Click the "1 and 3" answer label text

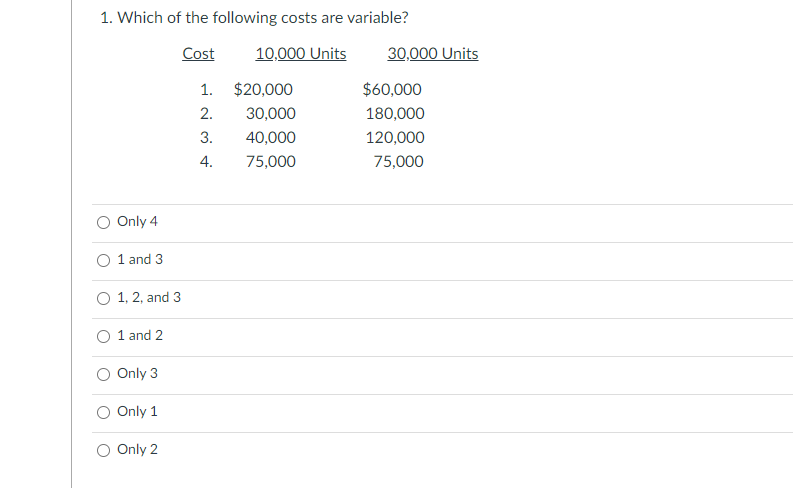click(x=140, y=259)
